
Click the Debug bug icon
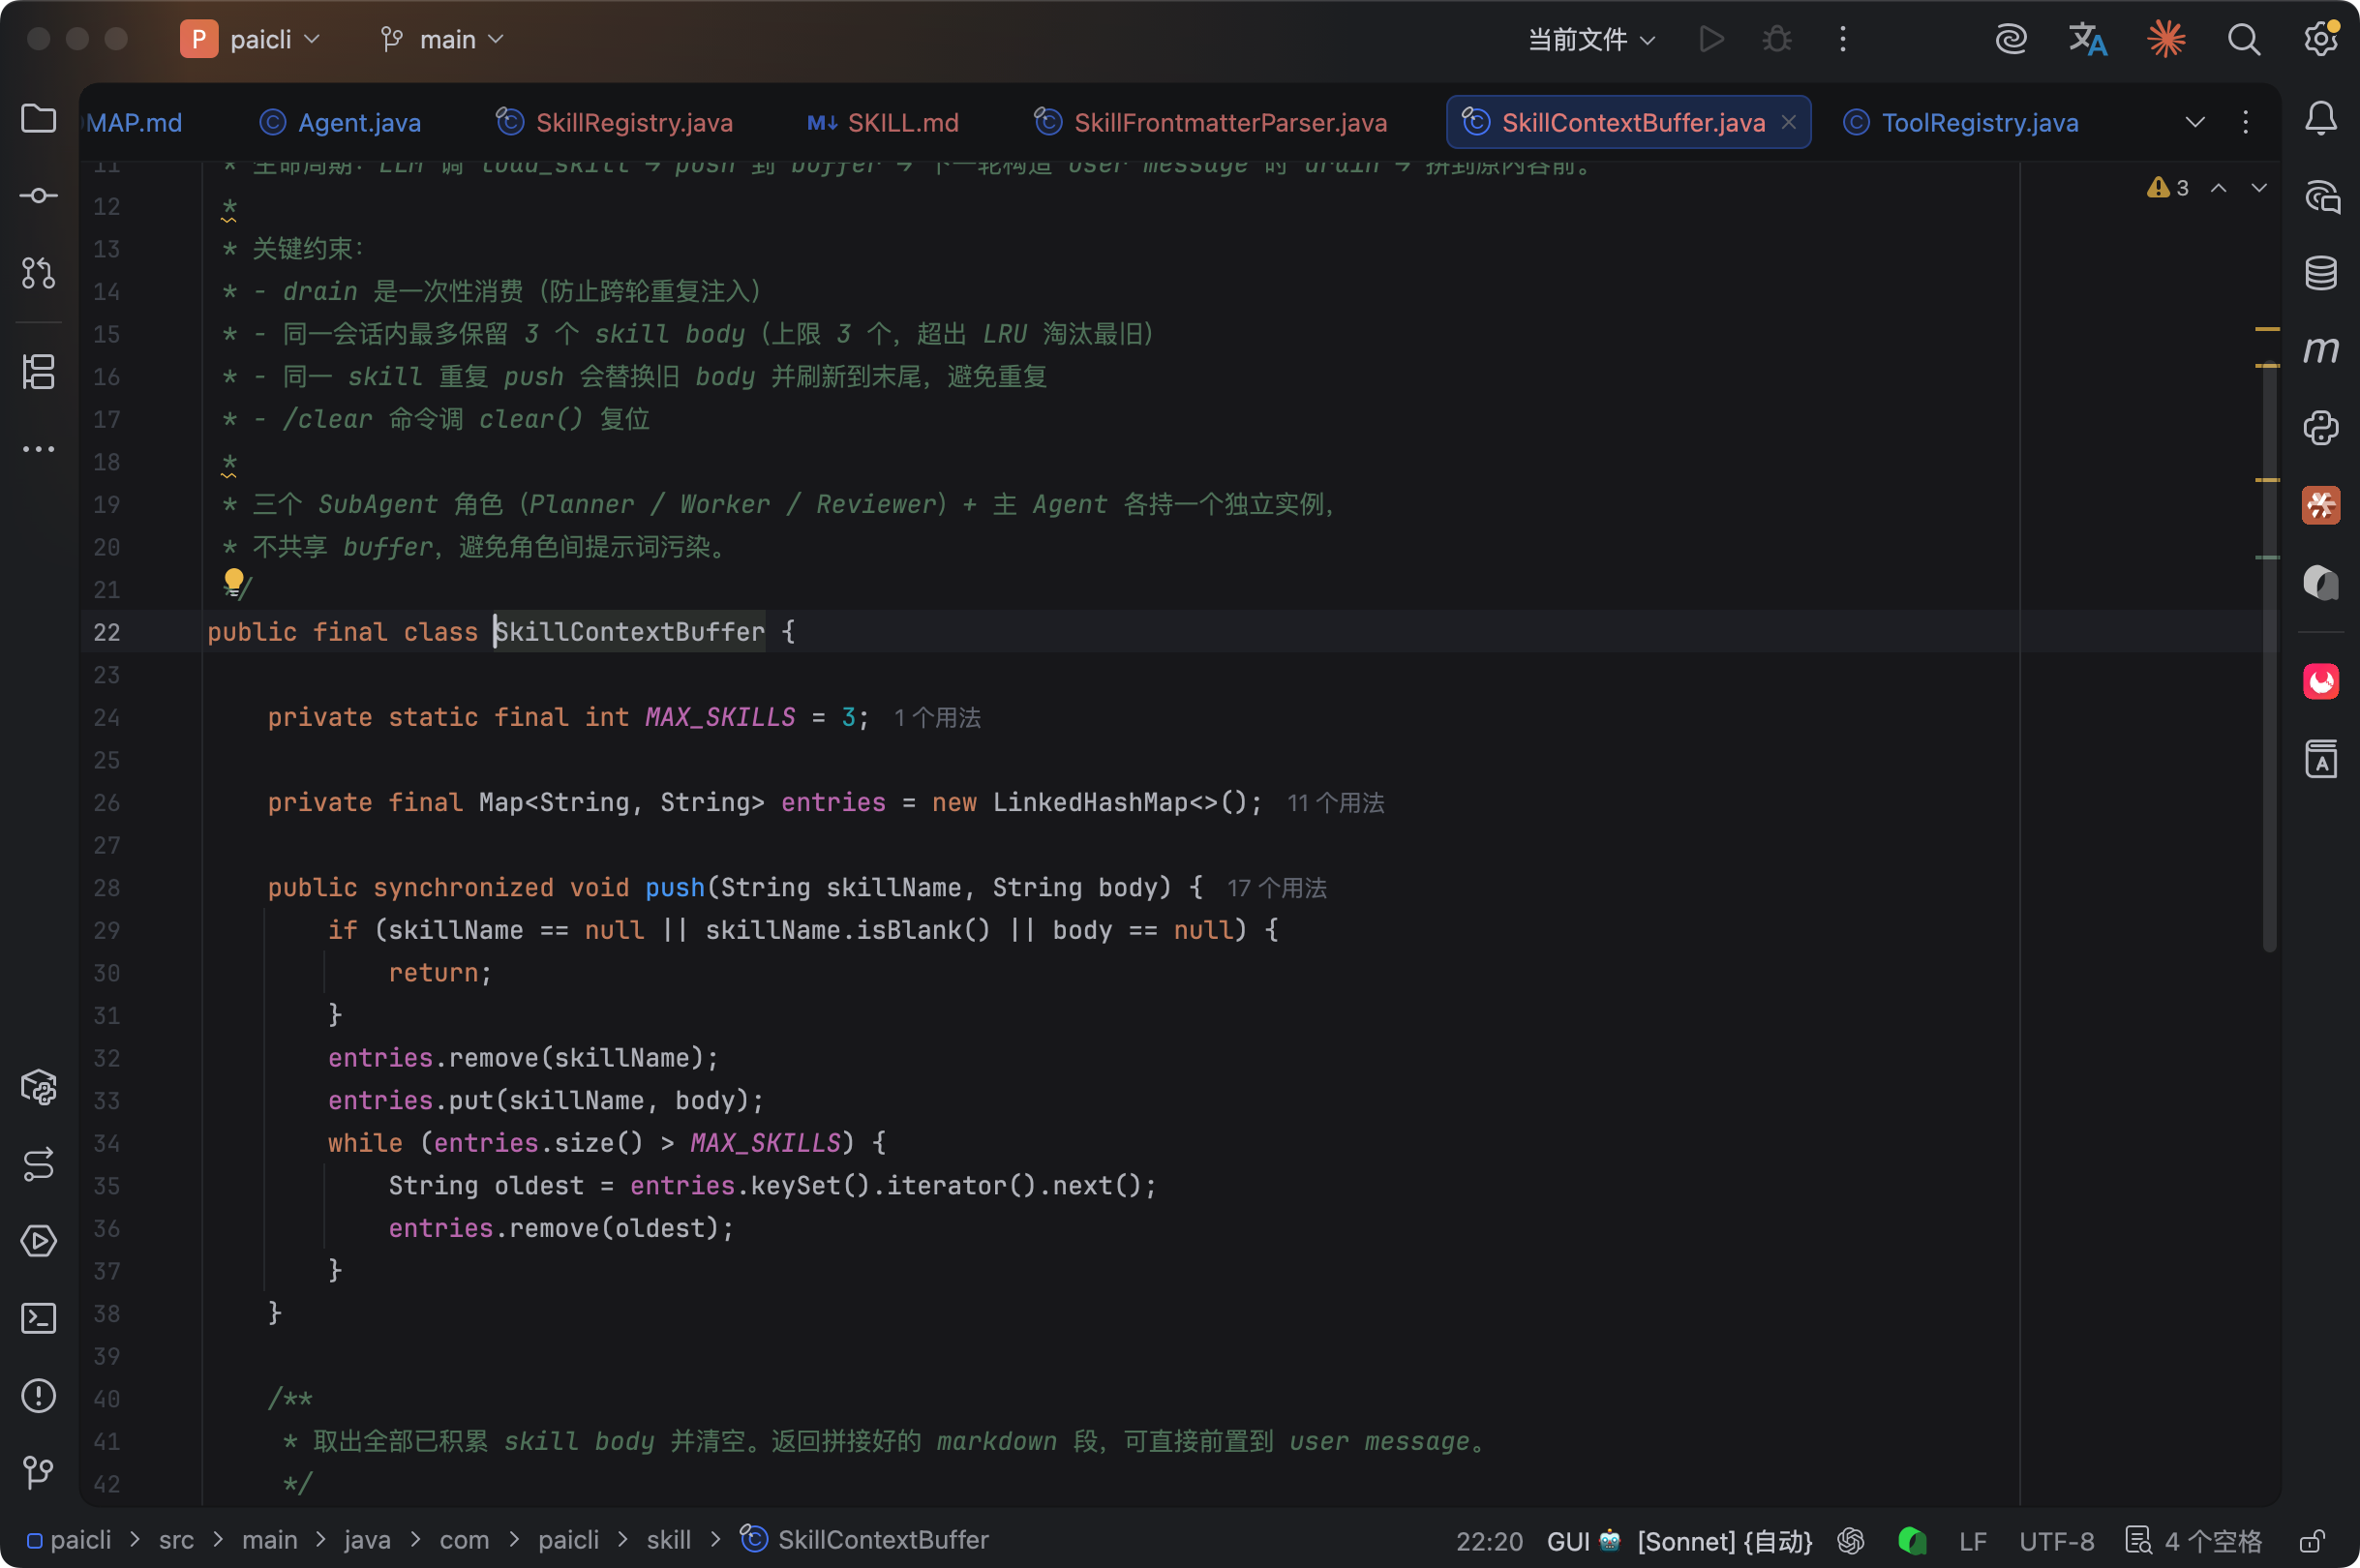click(1777, 39)
